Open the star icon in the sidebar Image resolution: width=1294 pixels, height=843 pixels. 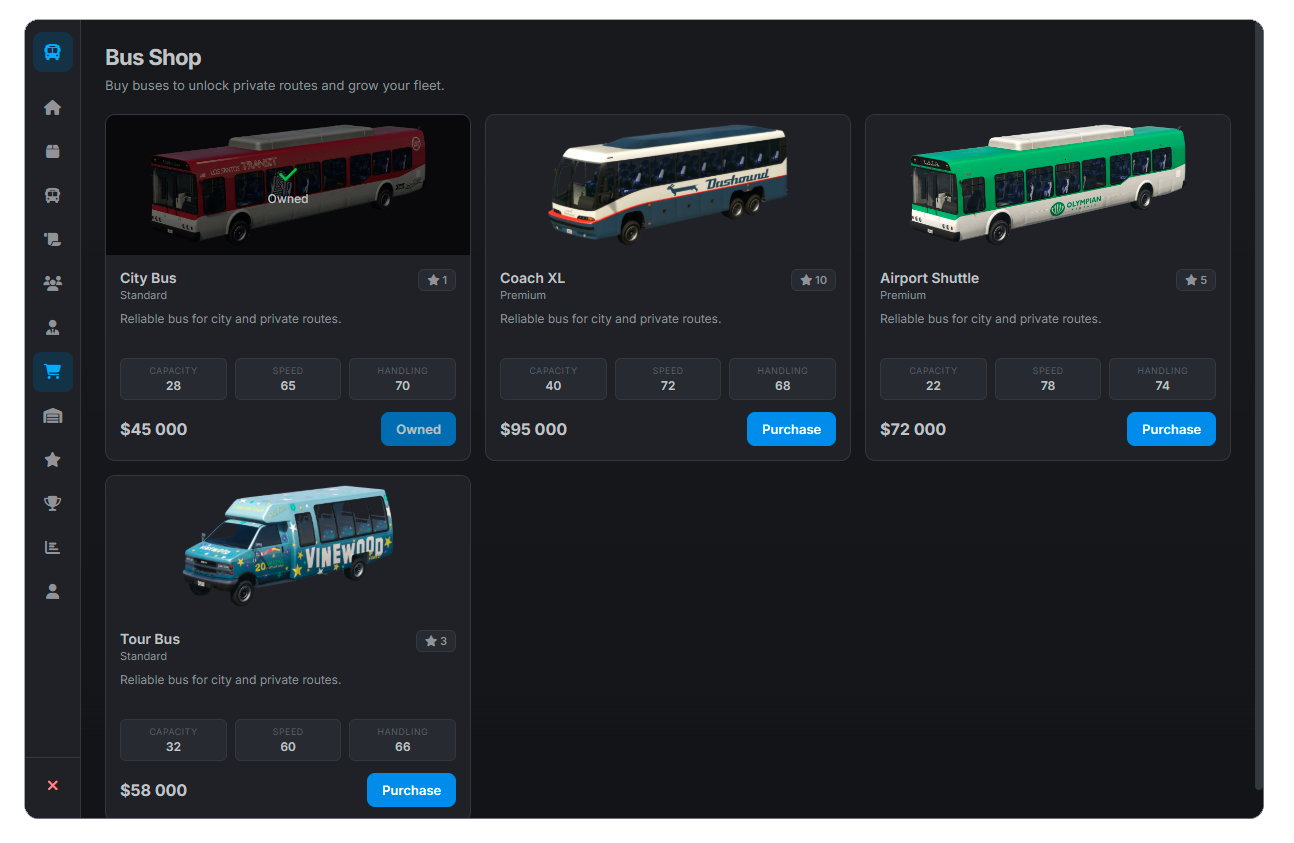coord(53,459)
